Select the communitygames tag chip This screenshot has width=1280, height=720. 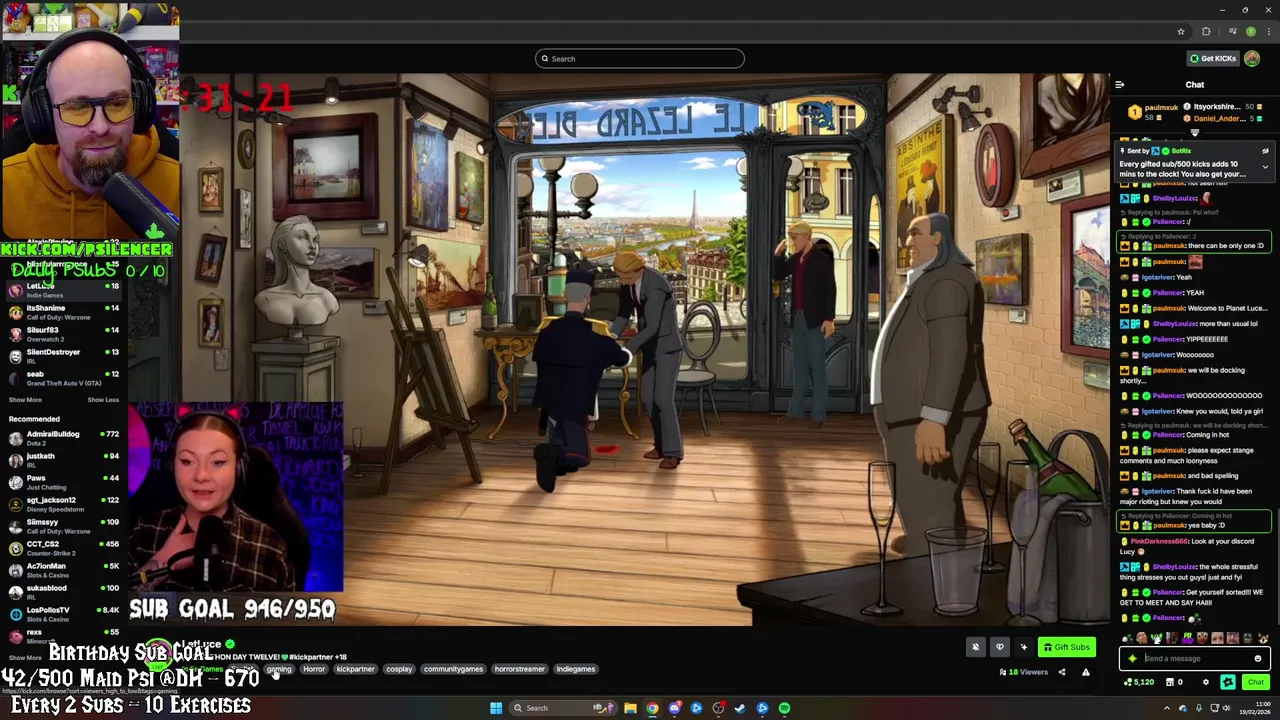pyautogui.click(x=453, y=669)
